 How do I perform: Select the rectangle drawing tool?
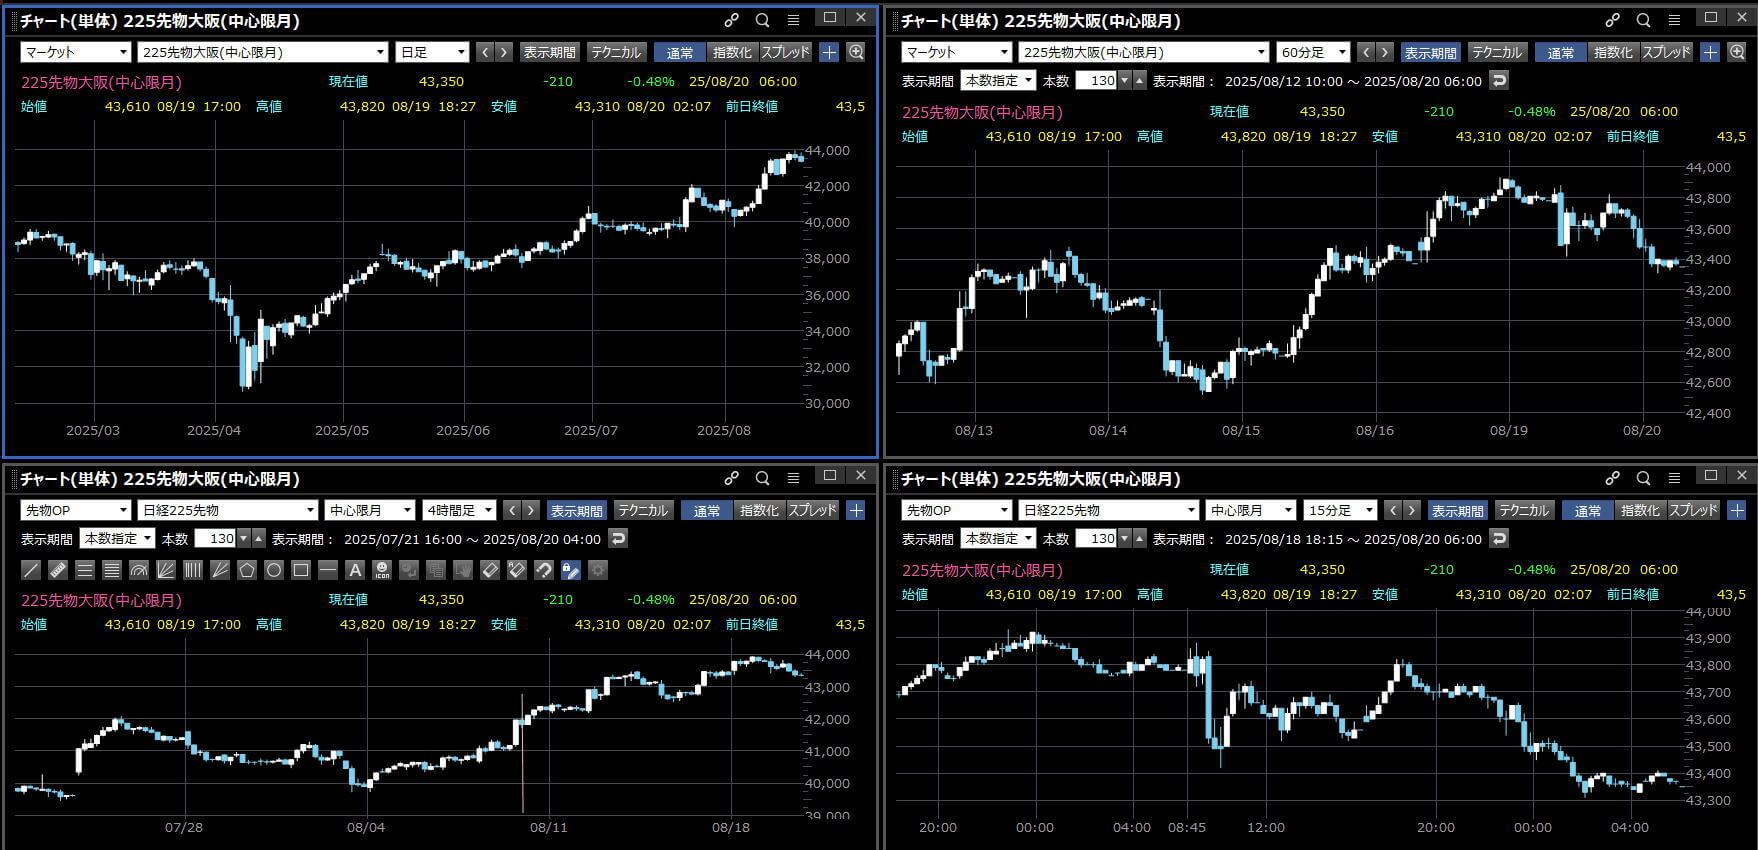click(x=301, y=570)
